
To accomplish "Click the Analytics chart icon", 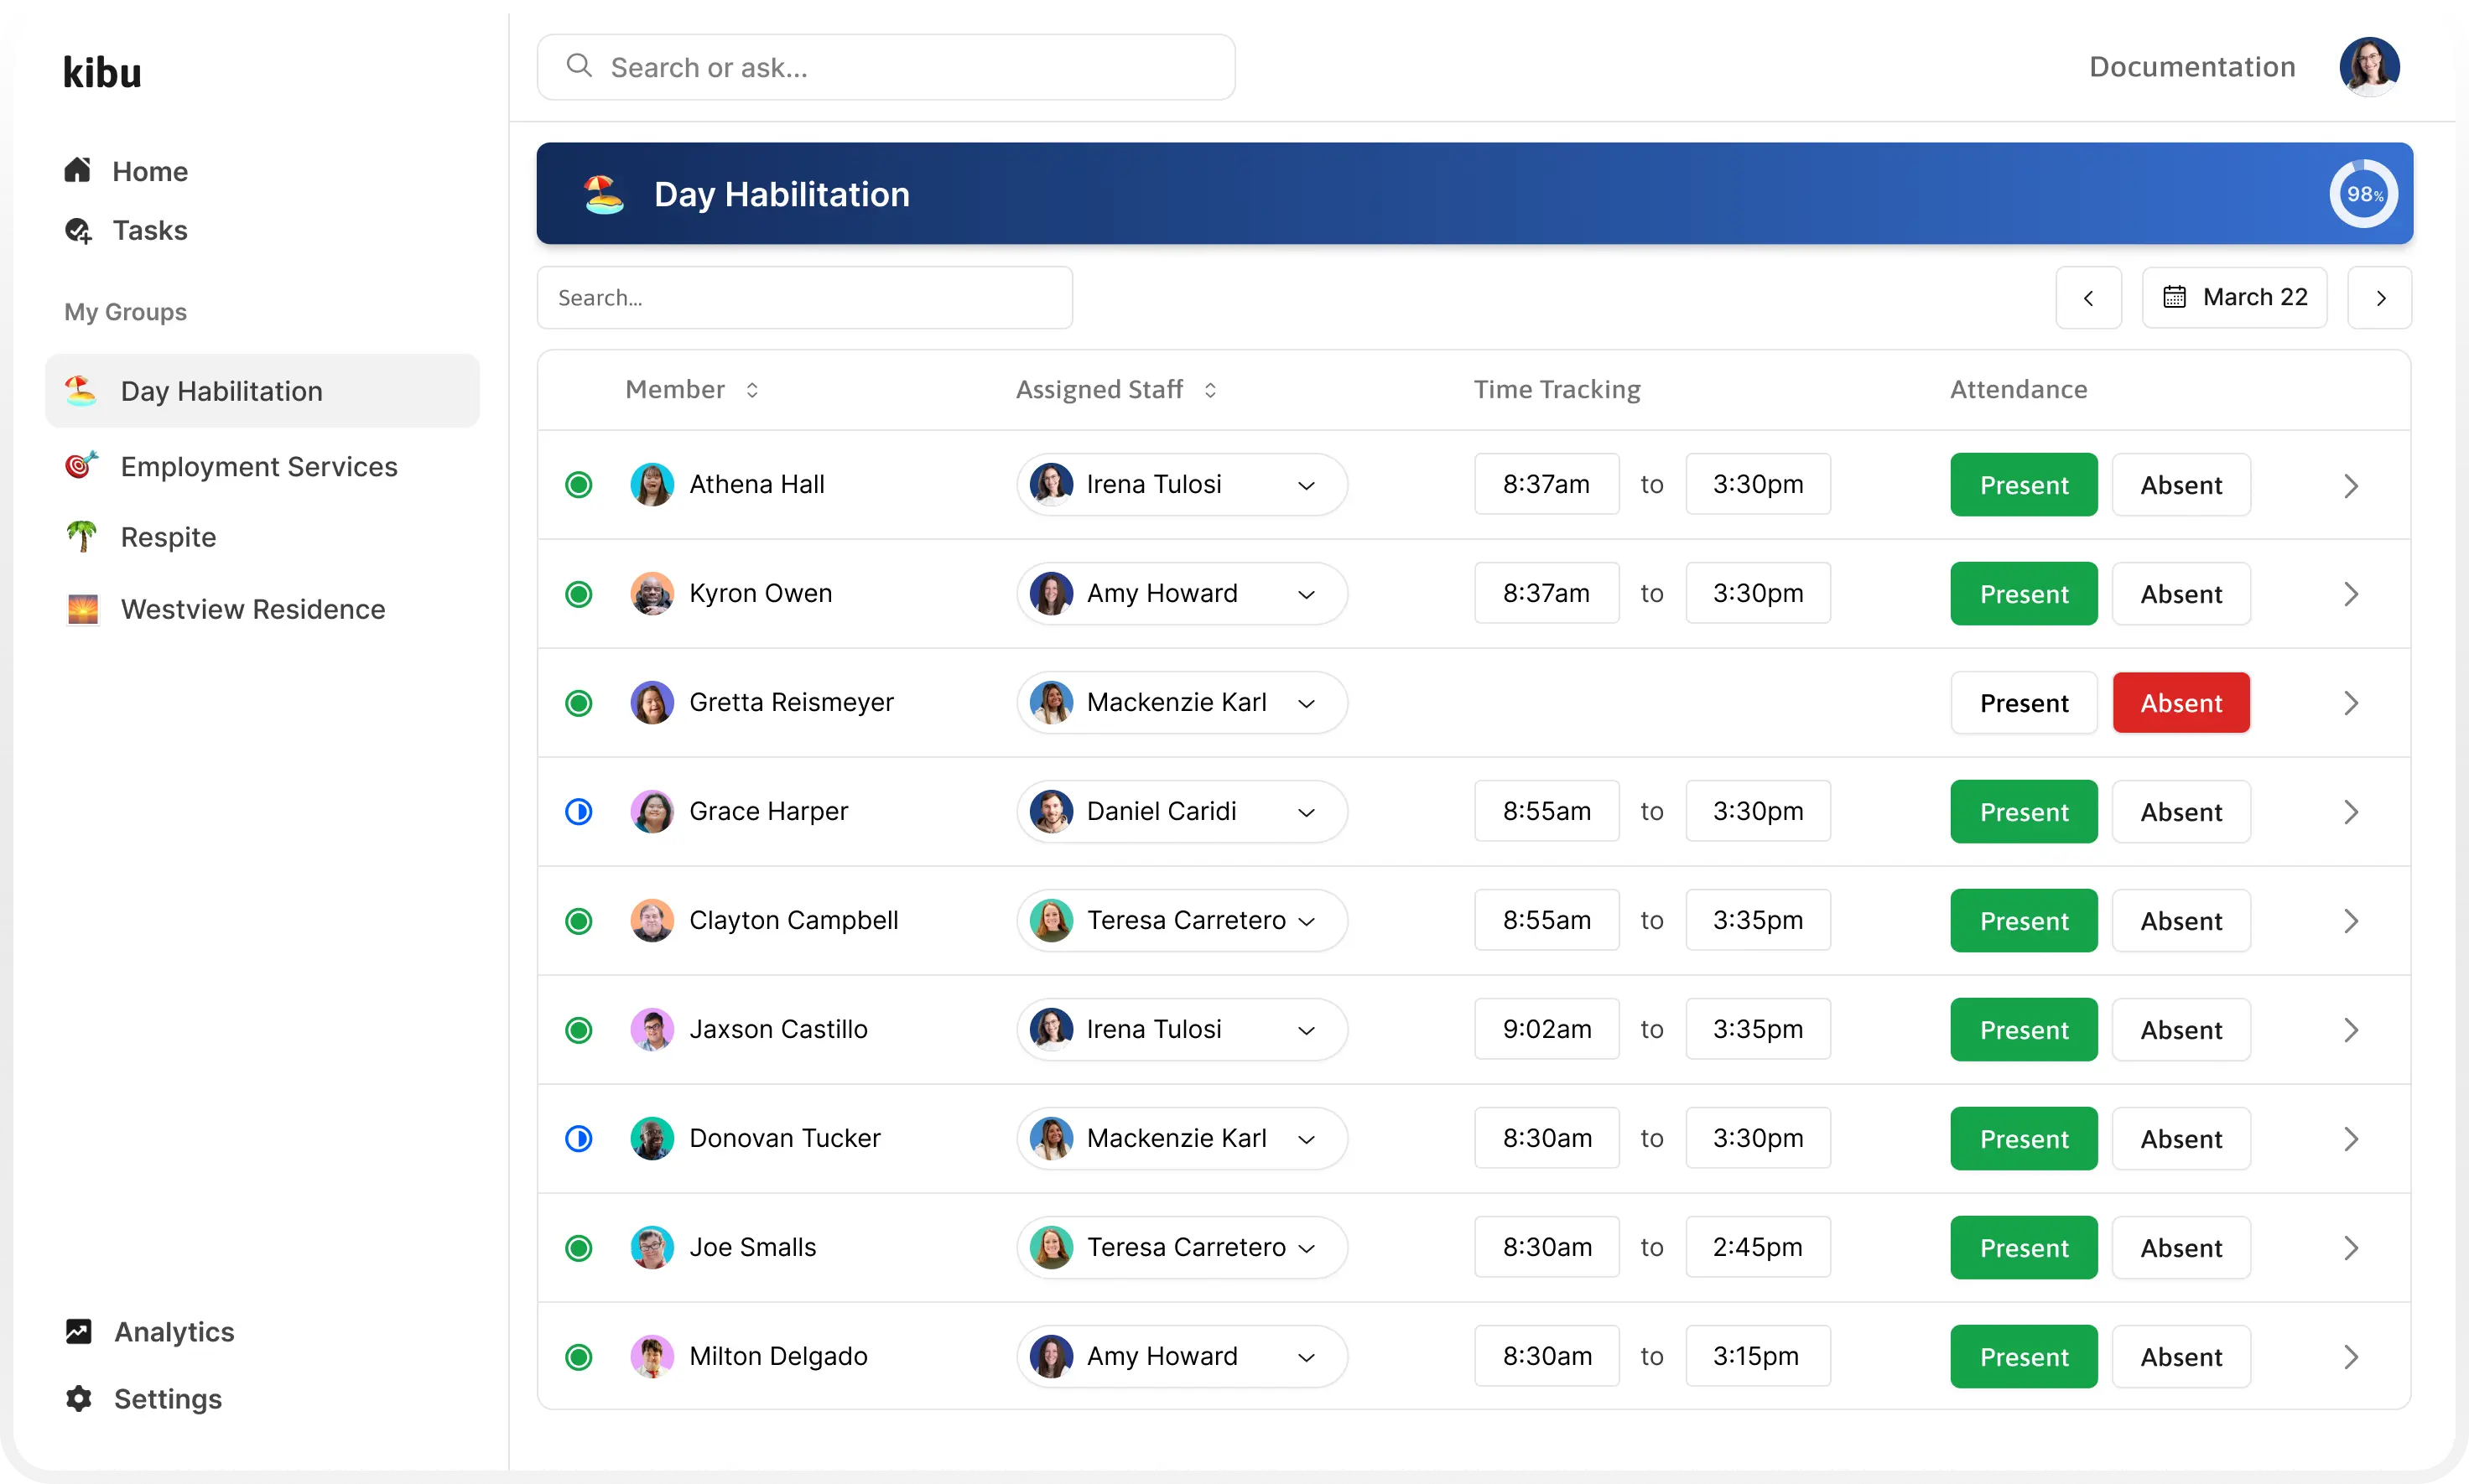I will (x=79, y=1331).
